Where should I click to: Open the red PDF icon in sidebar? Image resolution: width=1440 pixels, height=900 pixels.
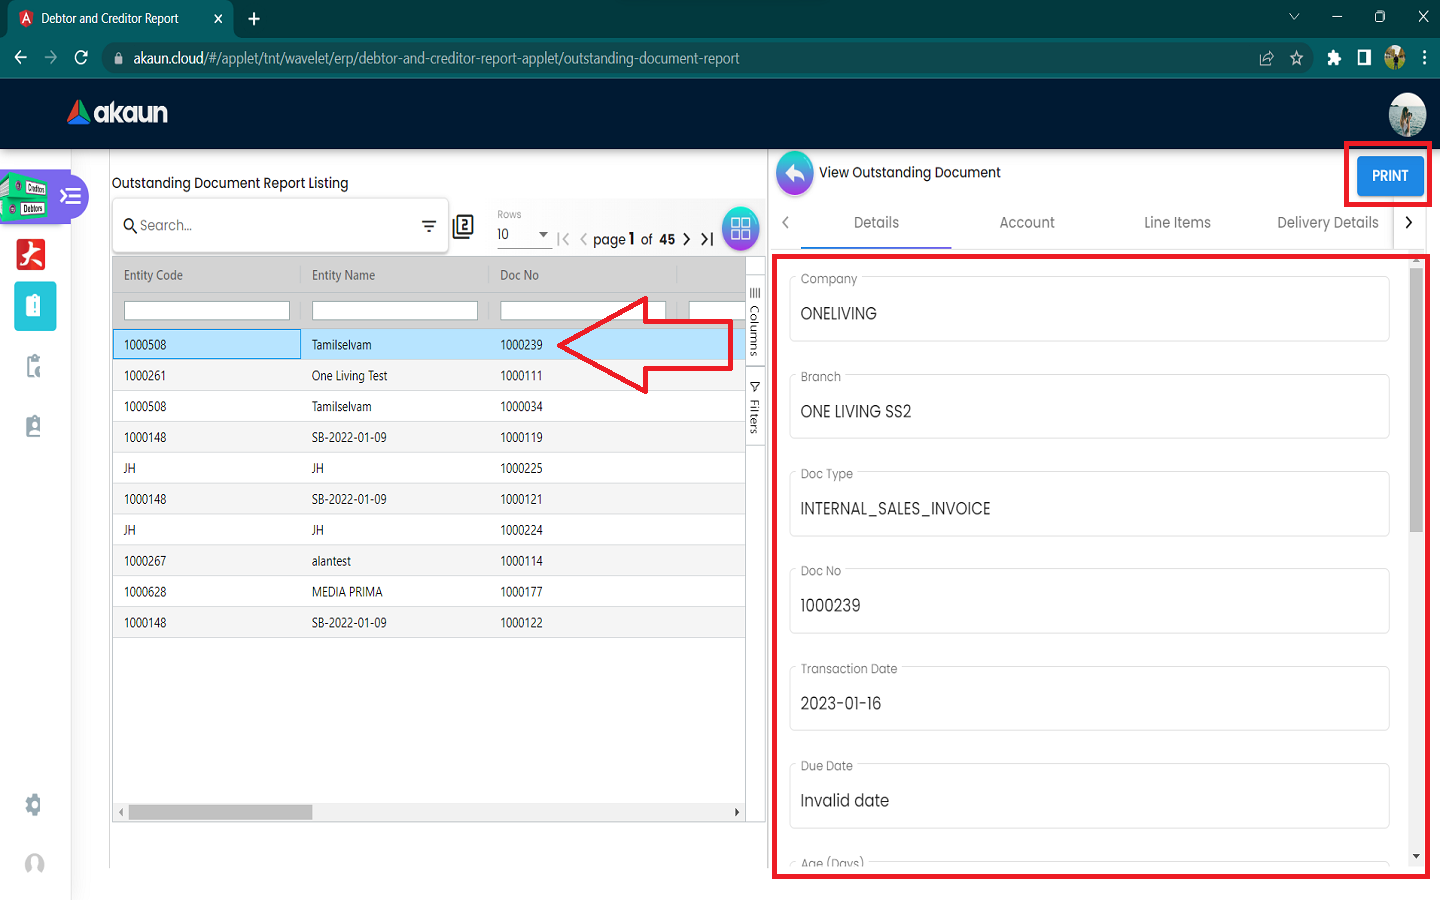click(x=31, y=255)
